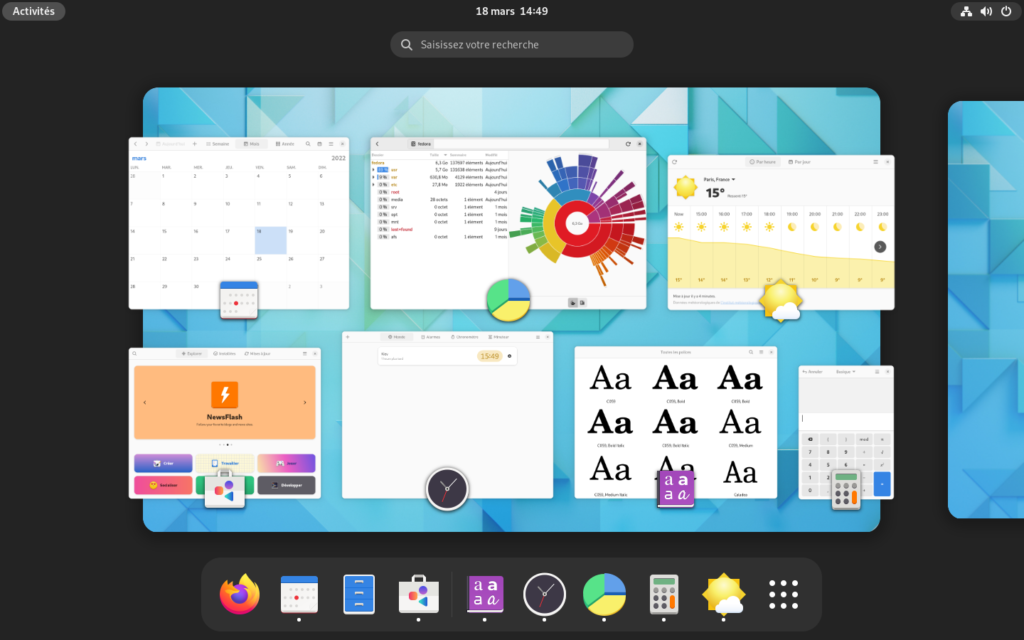Screen dimensions: 1024x640
Task: Select the disk usage window with ring chart
Action: pyautogui.click(x=508, y=222)
